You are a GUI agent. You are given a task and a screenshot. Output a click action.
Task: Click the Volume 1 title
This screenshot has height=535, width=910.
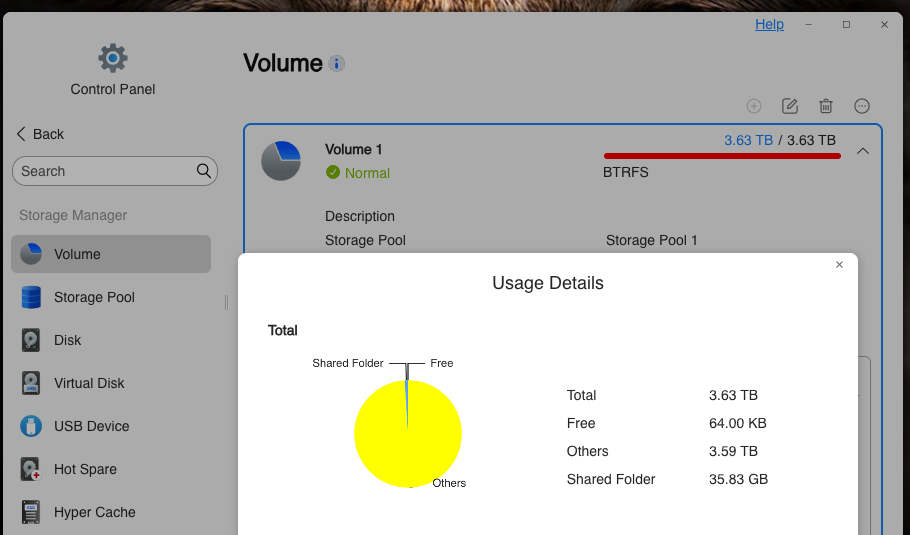(353, 149)
